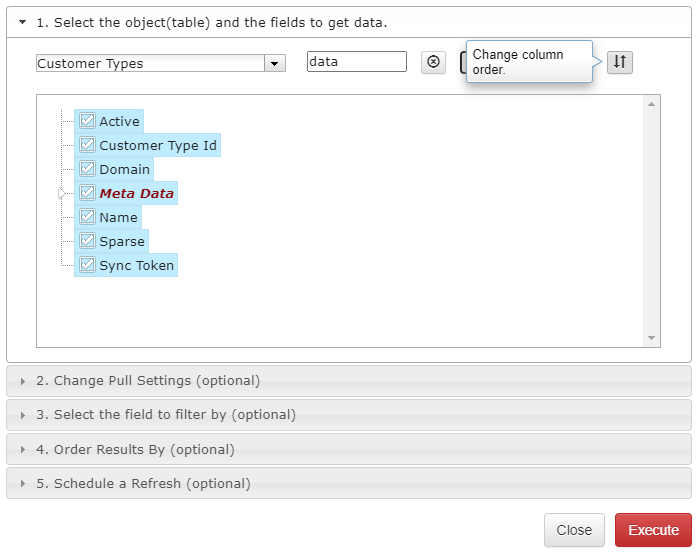This screenshot has height=552, width=698.
Task: Click the red Execute button
Action: coord(653,530)
